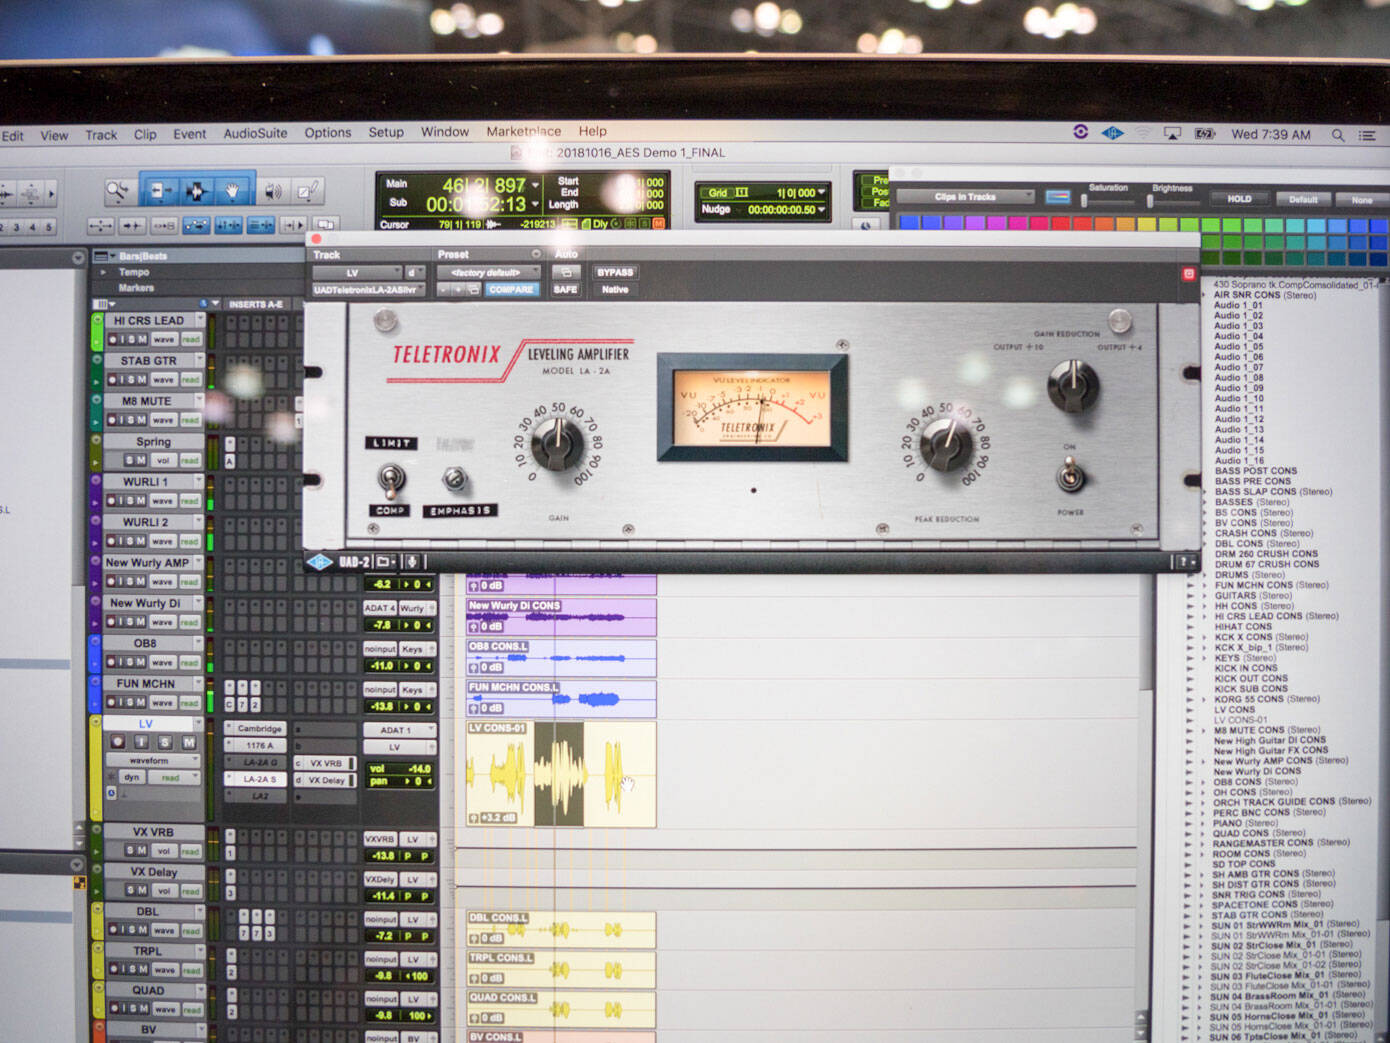Open Nudge value dropdown arrow
This screenshot has height=1043, width=1390.
(x=822, y=210)
